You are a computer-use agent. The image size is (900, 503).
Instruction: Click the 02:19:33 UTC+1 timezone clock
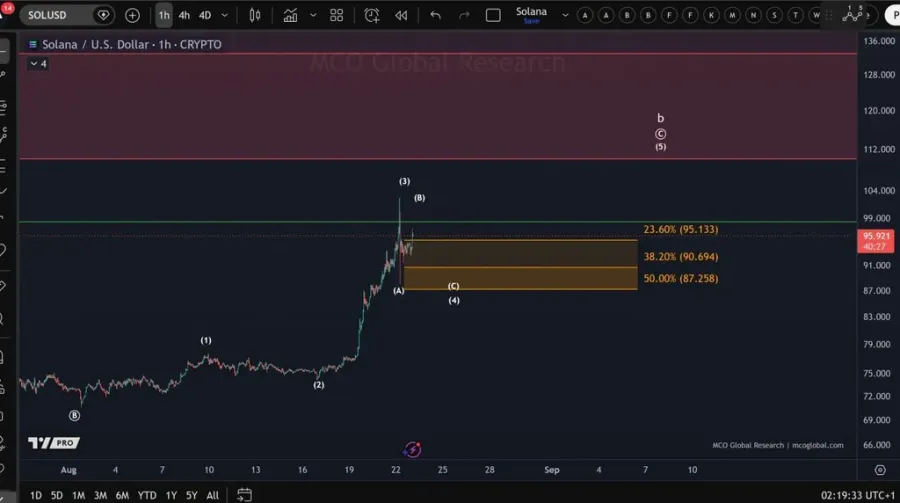click(858, 495)
